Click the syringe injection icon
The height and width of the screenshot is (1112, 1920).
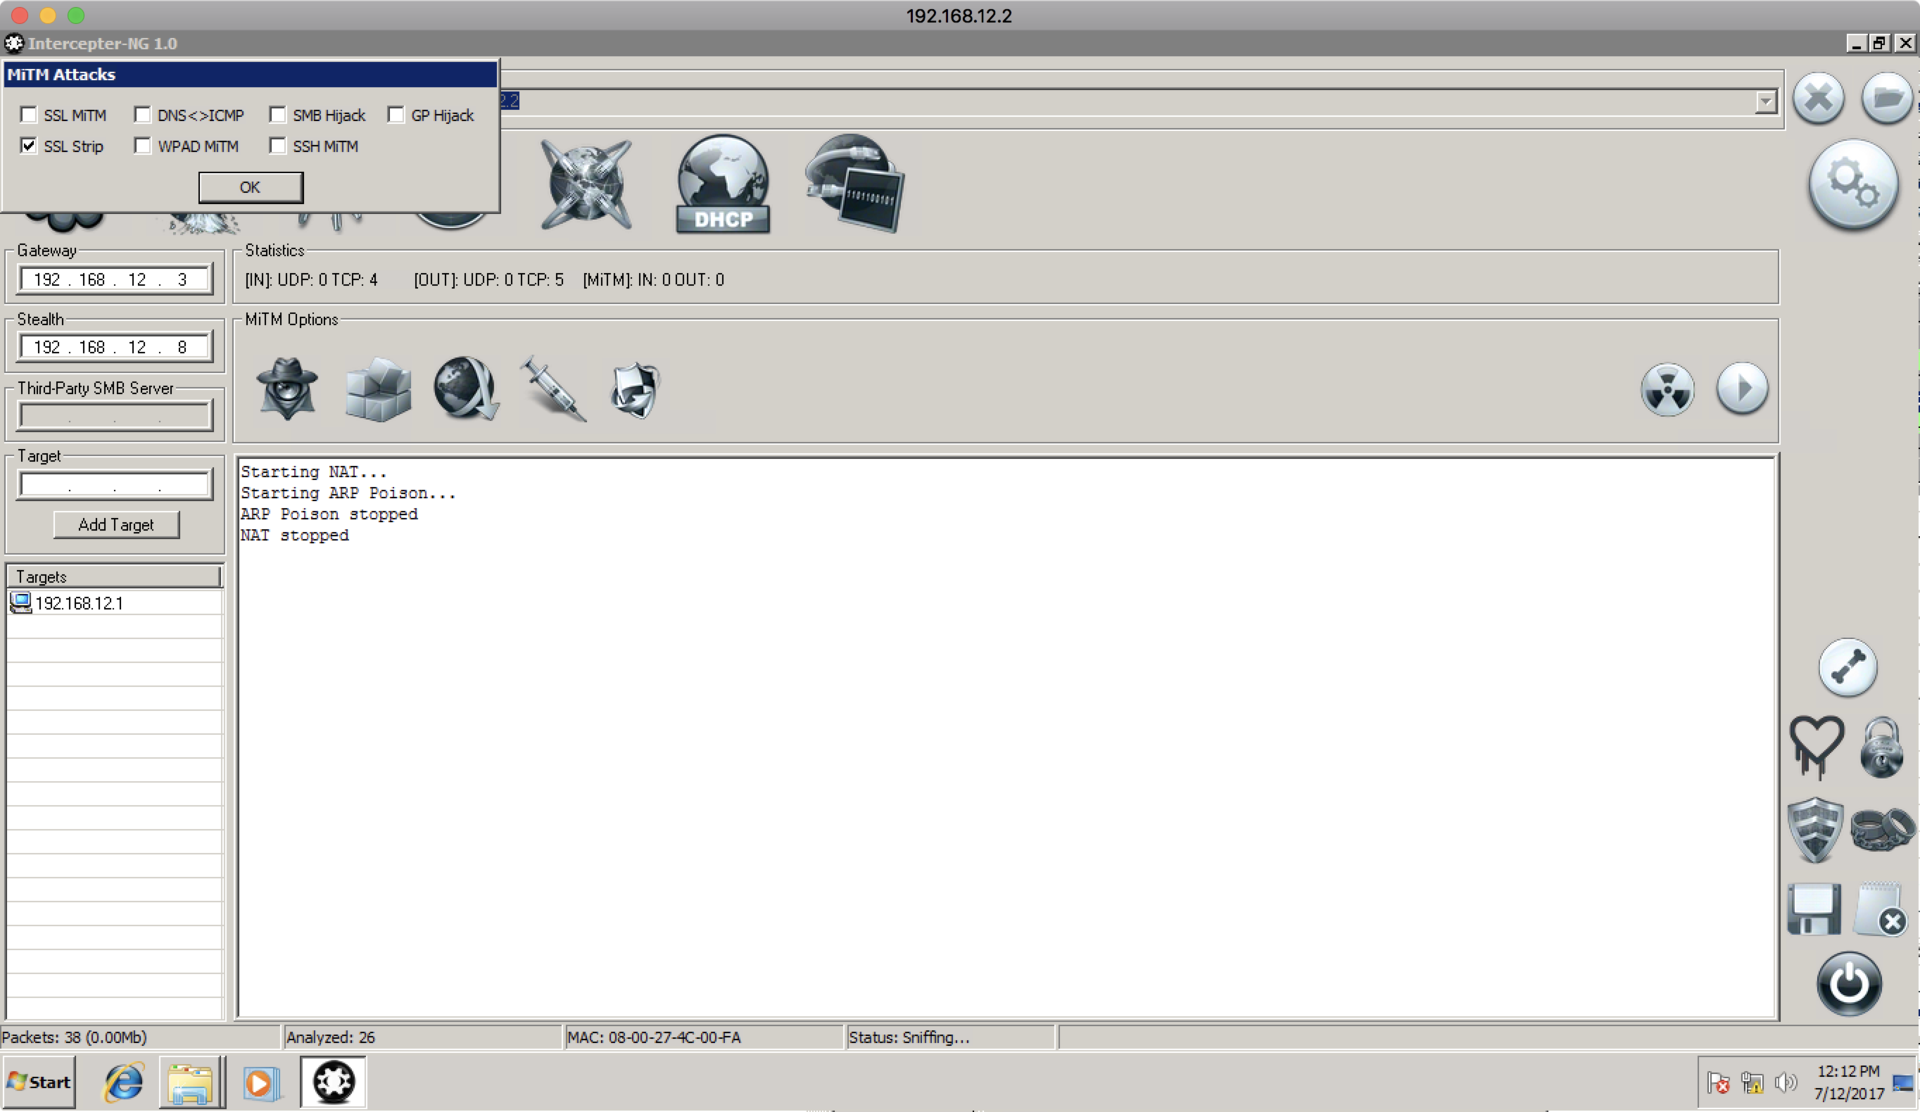[553, 388]
